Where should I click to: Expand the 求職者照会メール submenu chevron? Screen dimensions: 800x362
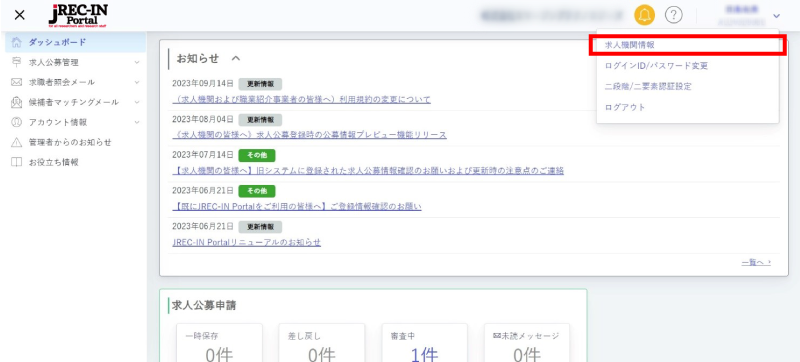[137, 82]
